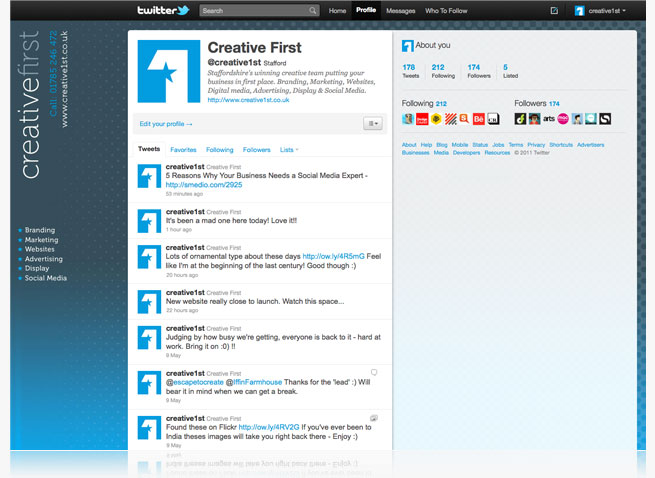This screenshot has height=478, width=655.
Task: Open the Status footer link
Action: coord(480,145)
